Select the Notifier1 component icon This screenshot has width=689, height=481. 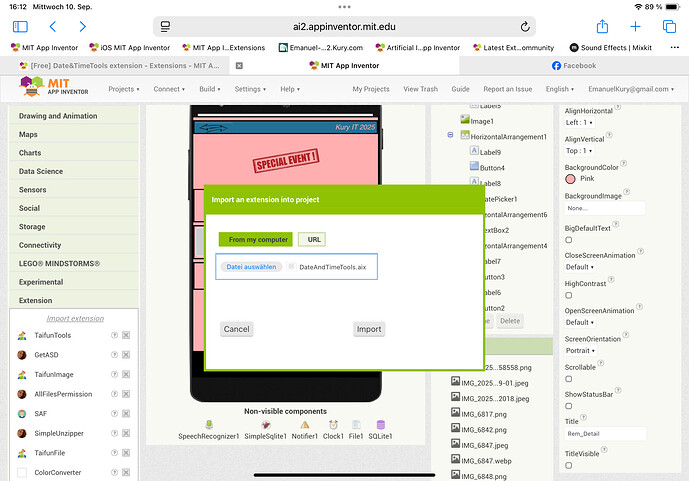tap(305, 424)
